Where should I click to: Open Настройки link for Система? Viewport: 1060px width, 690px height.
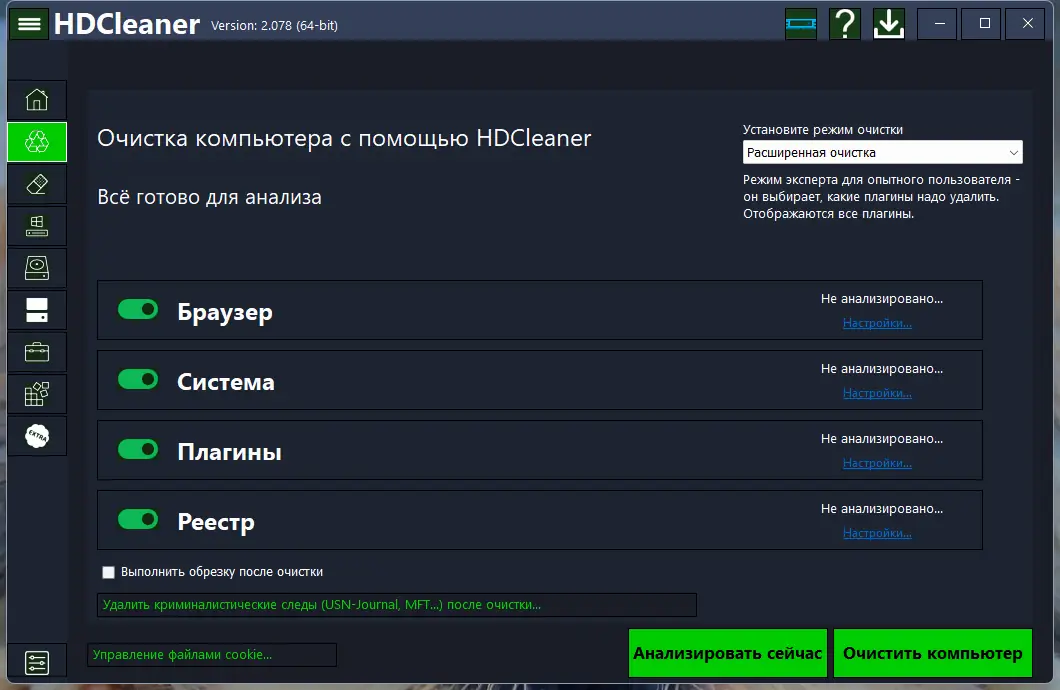(877, 393)
